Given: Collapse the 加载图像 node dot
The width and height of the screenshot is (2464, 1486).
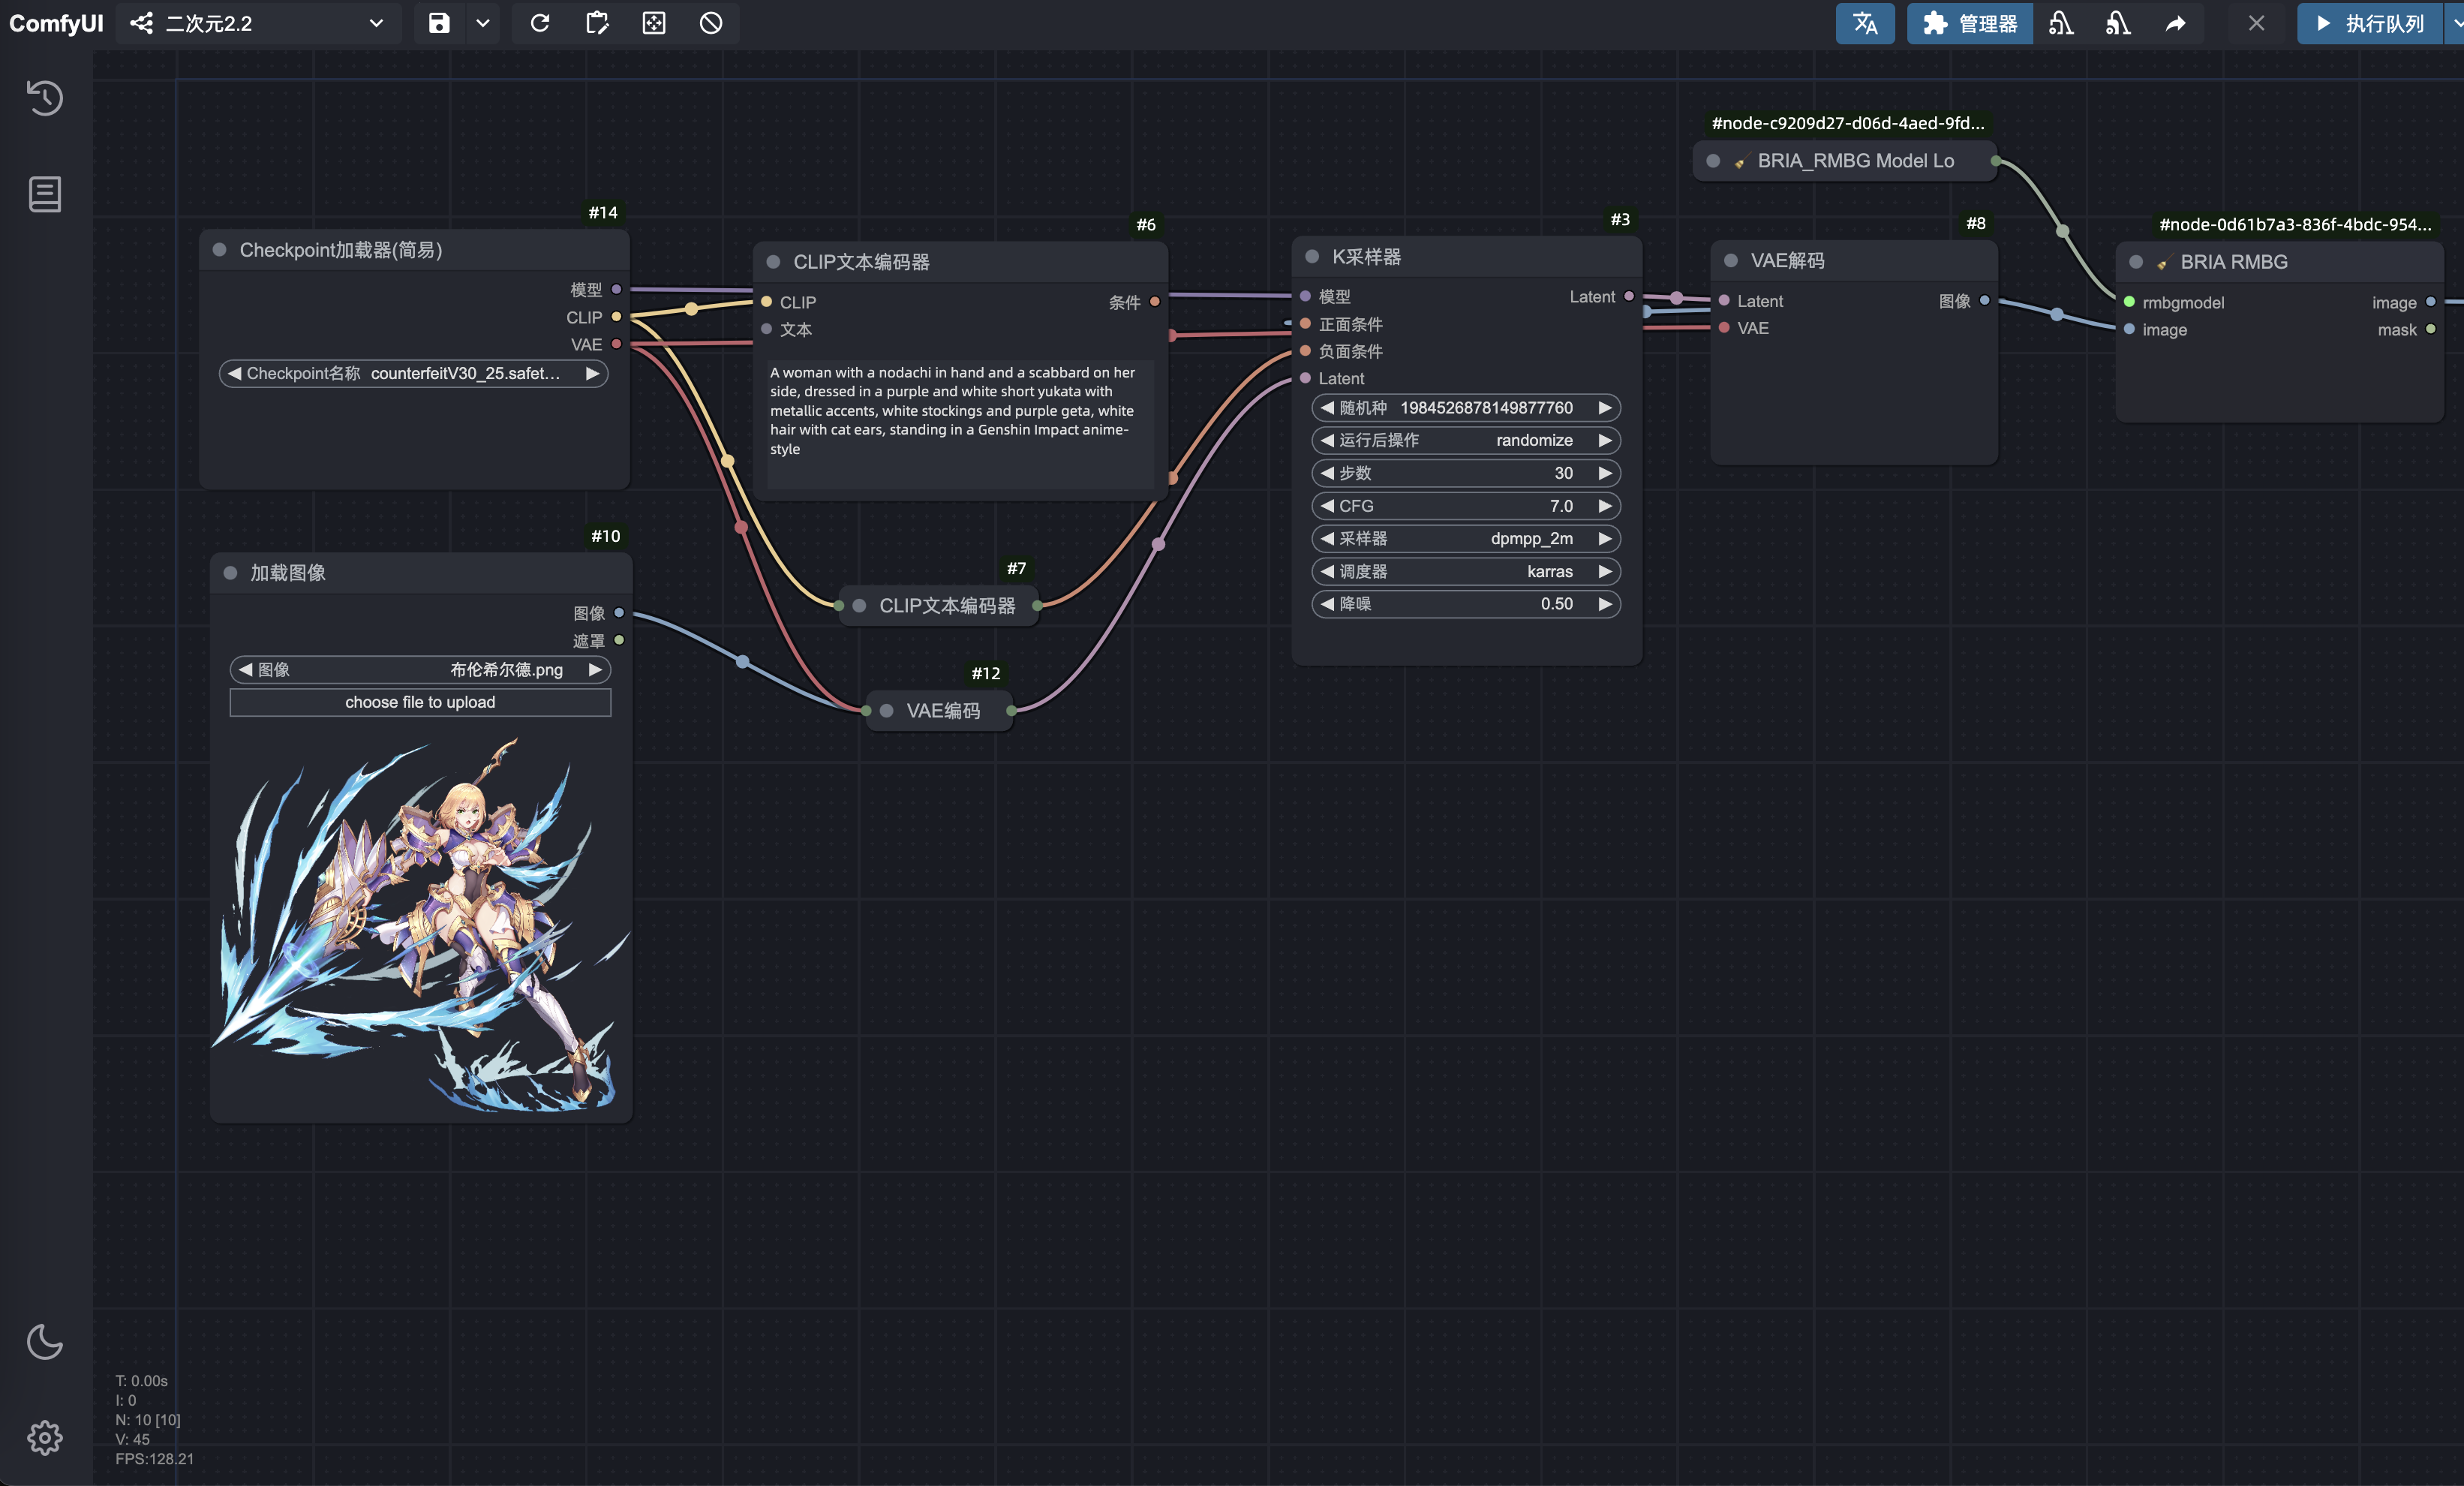Looking at the screenshot, I should pos(230,573).
